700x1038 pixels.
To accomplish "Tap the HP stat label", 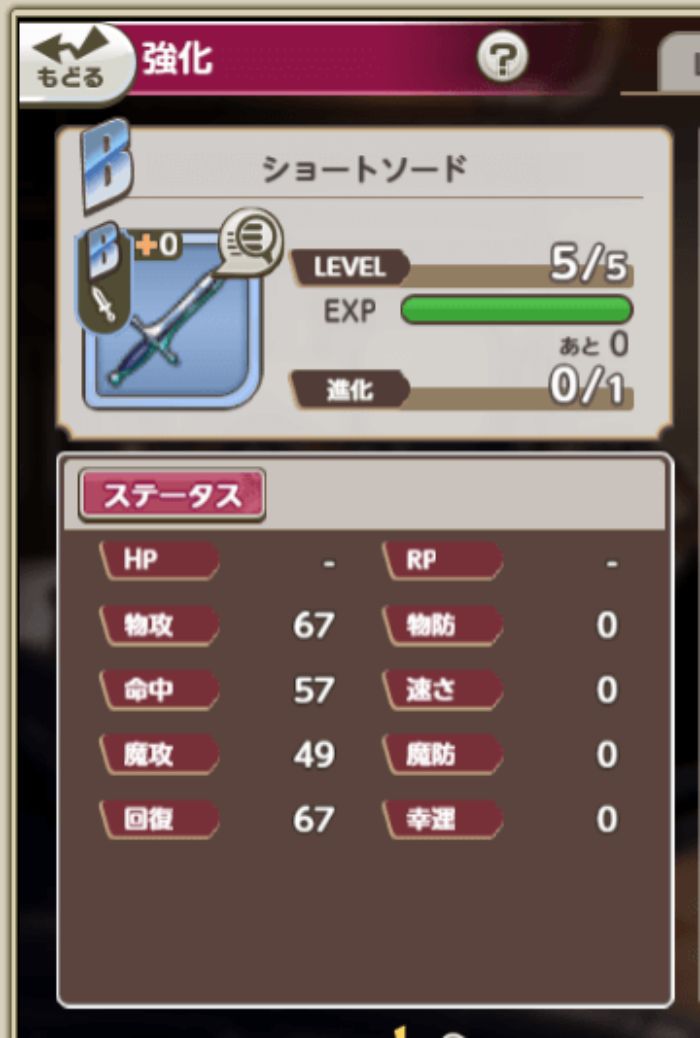I will click(x=159, y=560).
